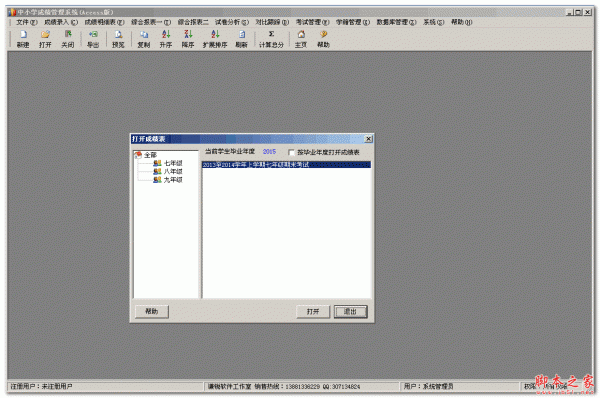Open the 综合报表一 menu

pos(151,22)
